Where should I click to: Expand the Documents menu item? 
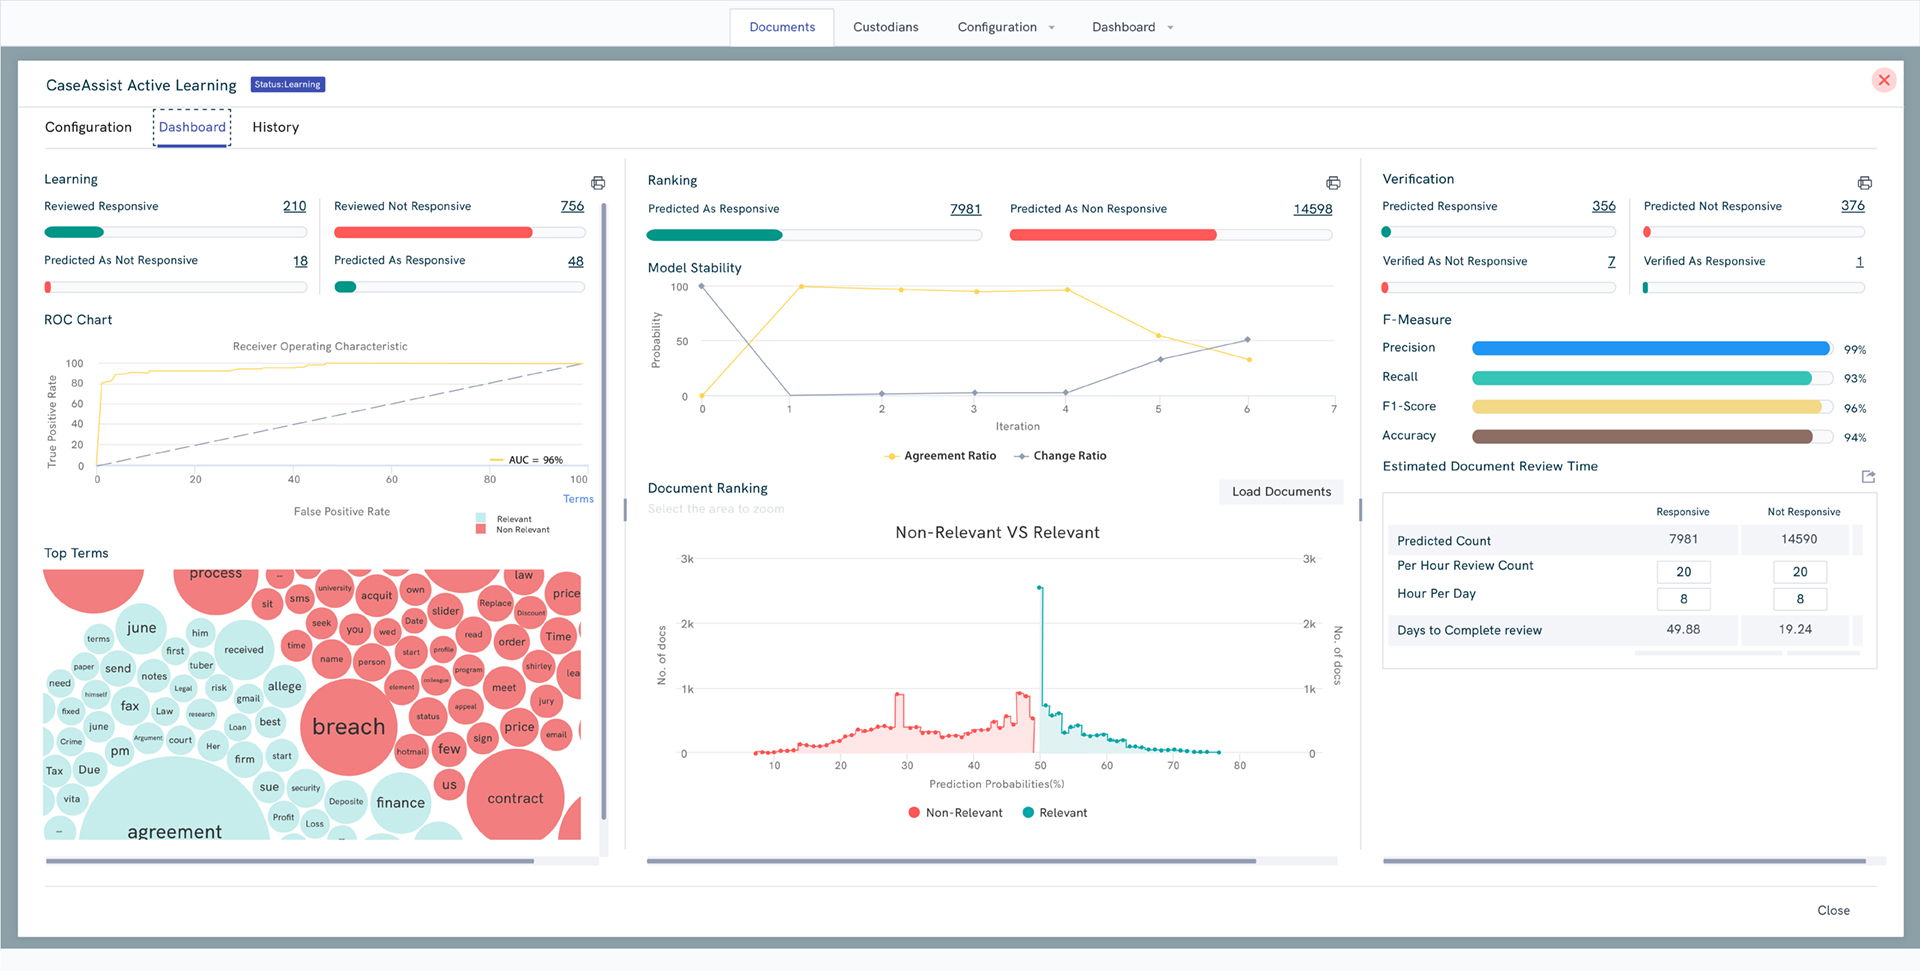pos(781,27)
